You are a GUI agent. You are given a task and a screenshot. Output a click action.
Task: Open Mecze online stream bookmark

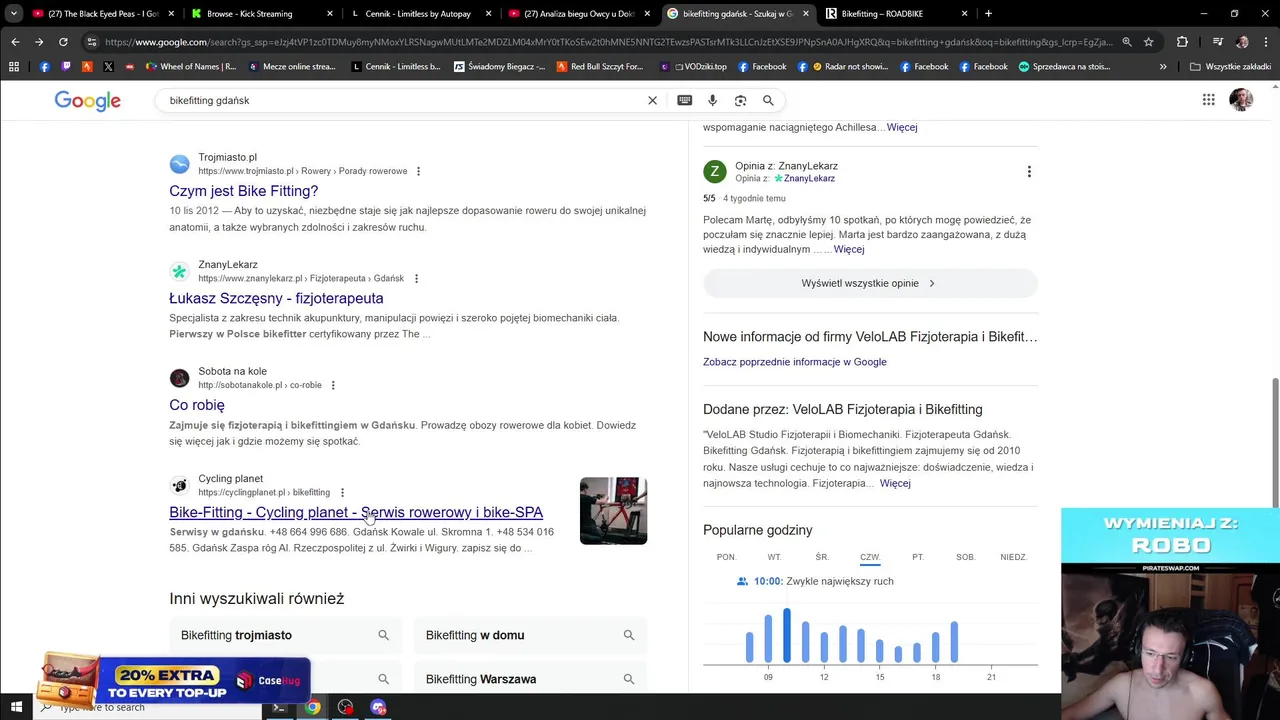[292, 67]
